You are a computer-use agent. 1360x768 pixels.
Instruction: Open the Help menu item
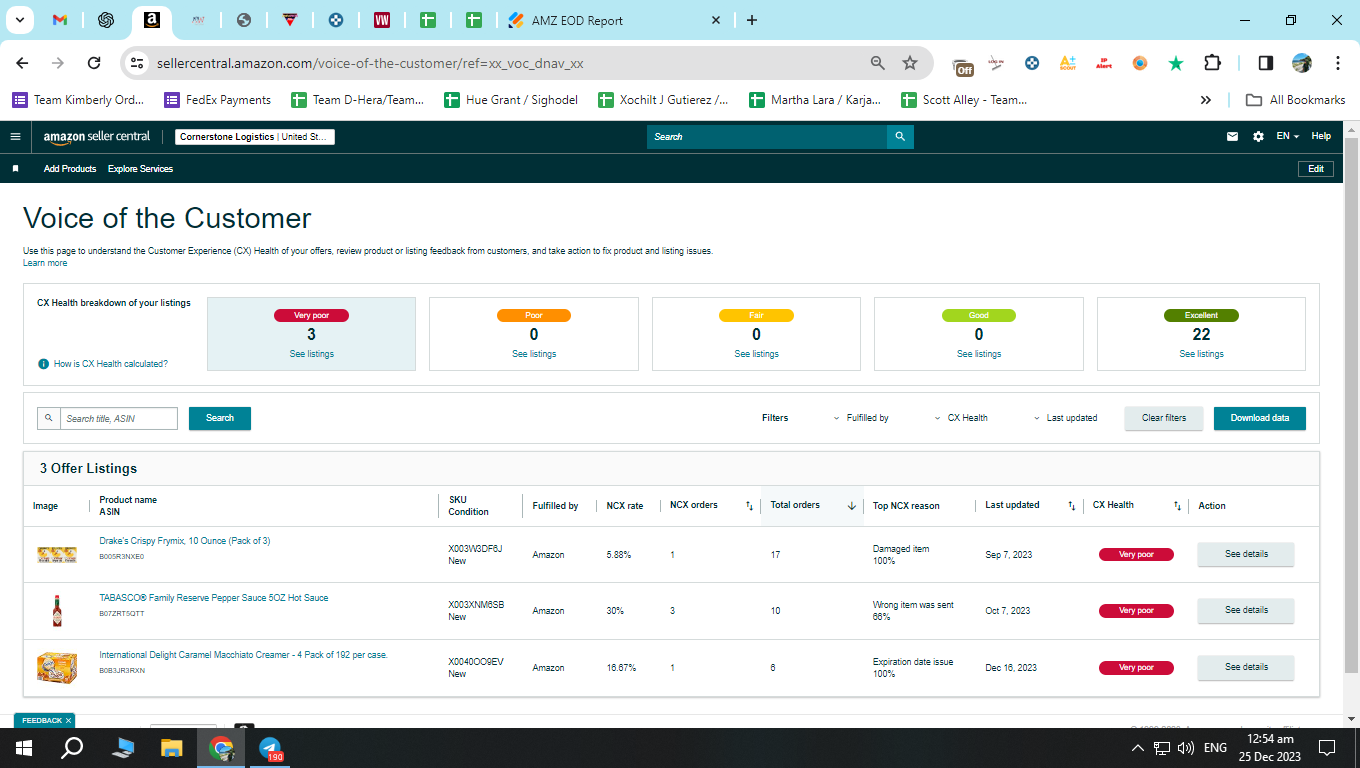tap(1321, 137)
